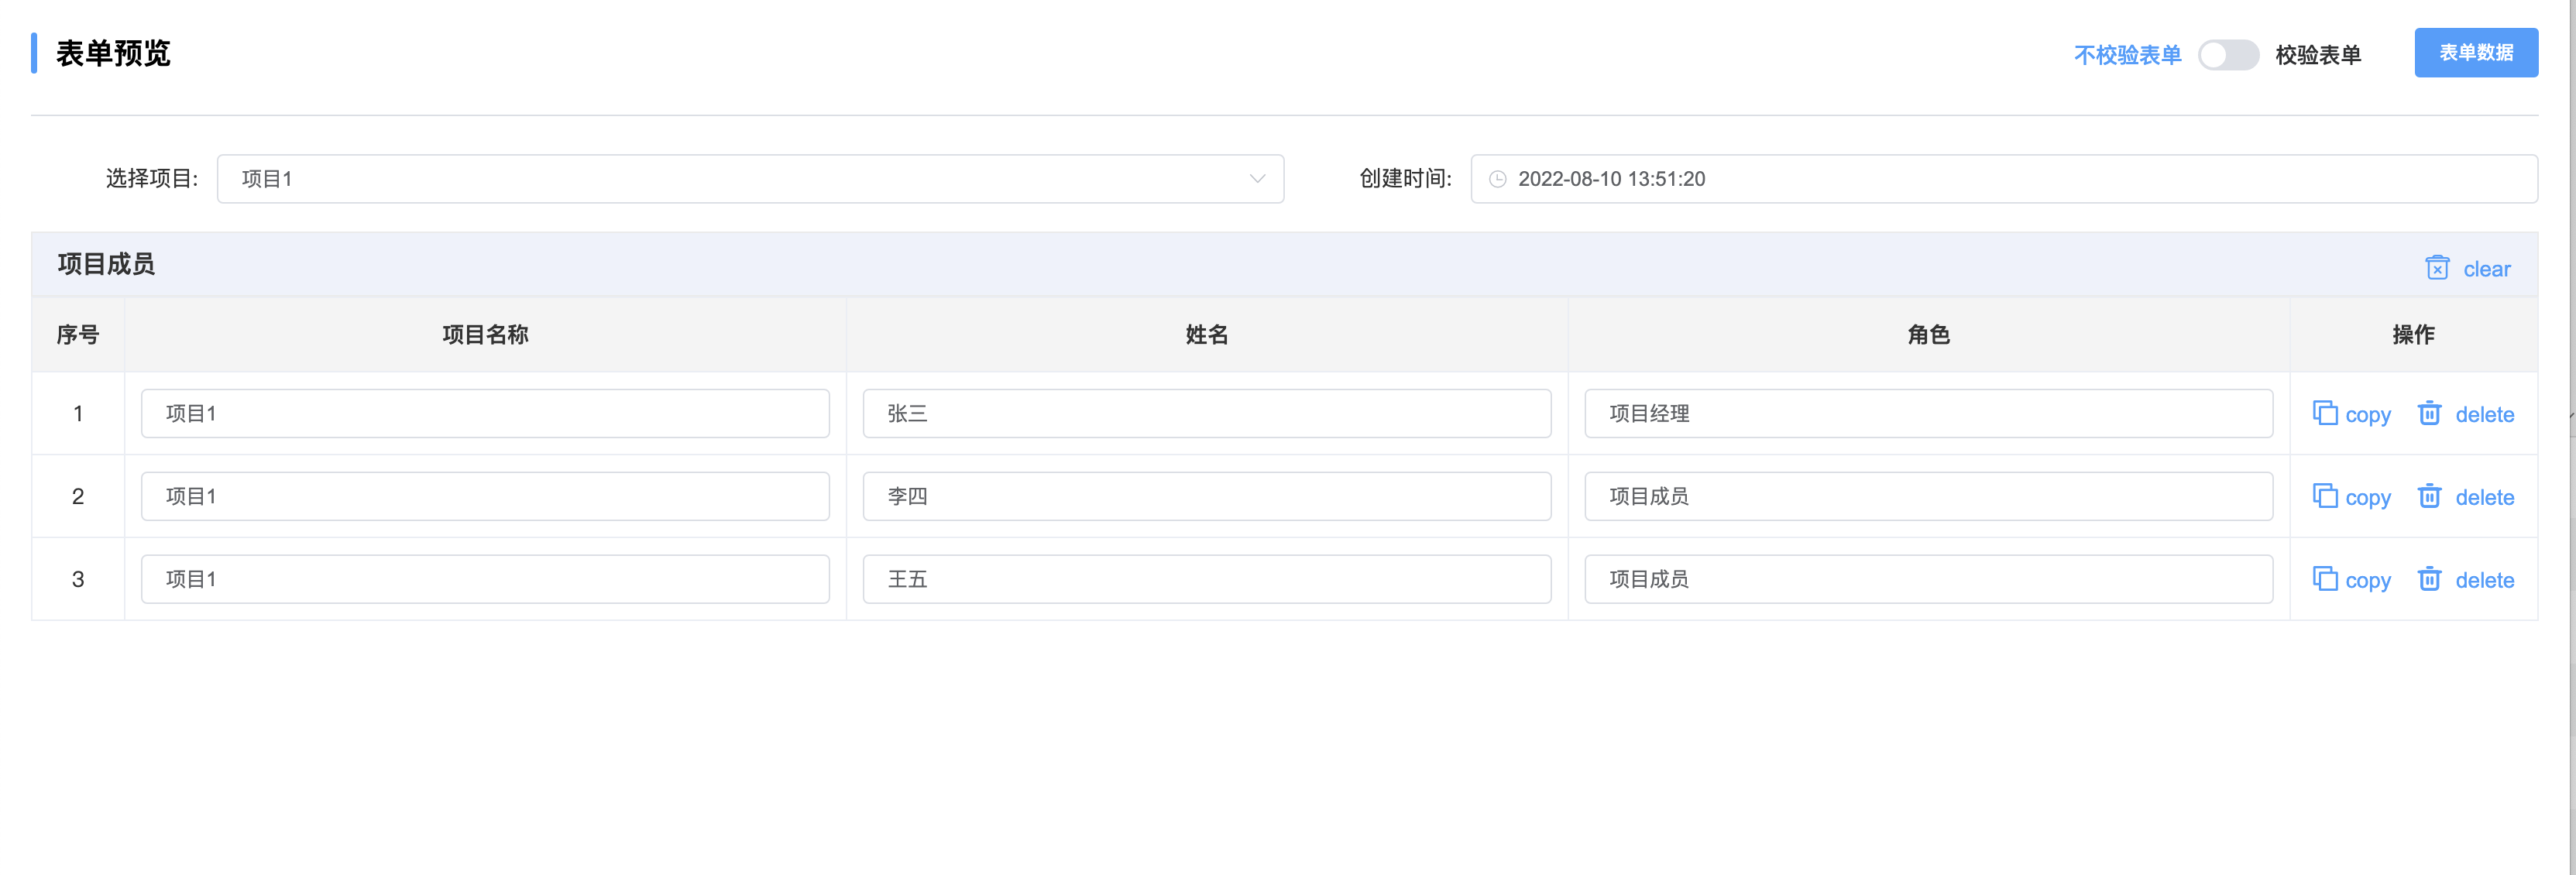Focus the 角色 input in row 2
Viewport: 2576px width, 875px height.
(1929, 496)
